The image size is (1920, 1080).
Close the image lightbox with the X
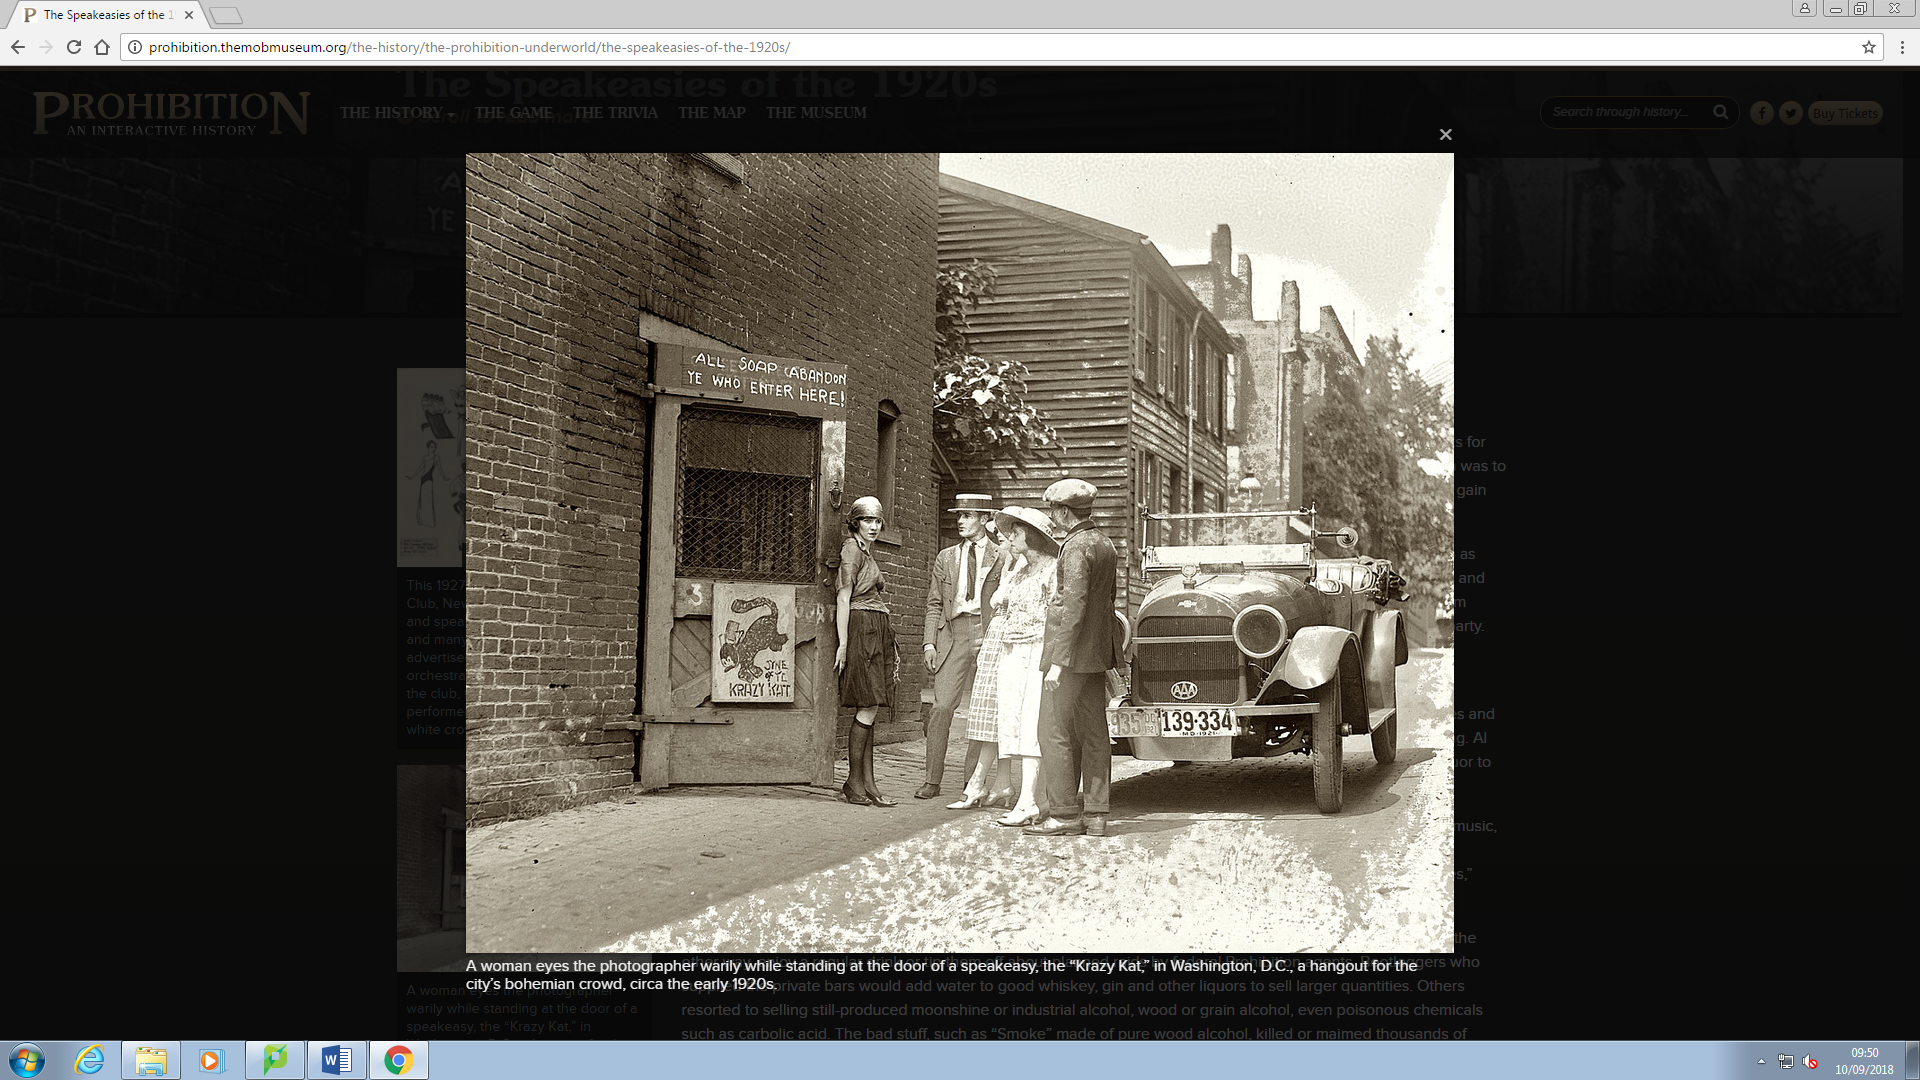tap(1445, 134)
